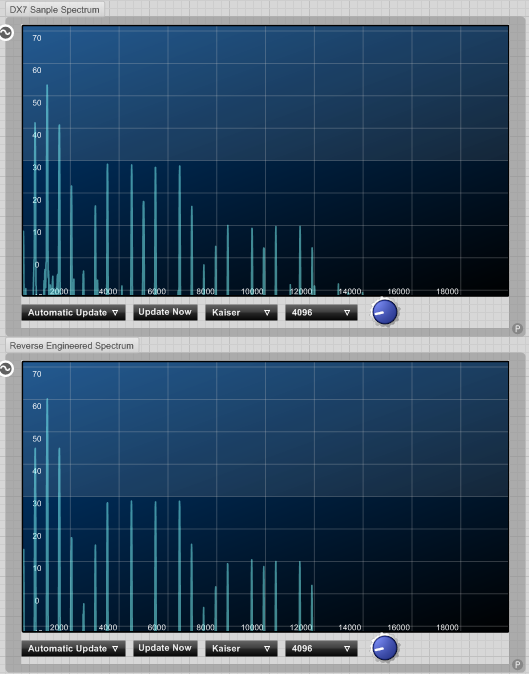Click the blue knob in Reverse Engineered Spectrum
Viewport: 529px width, 674px height.
tap(385, 648)
